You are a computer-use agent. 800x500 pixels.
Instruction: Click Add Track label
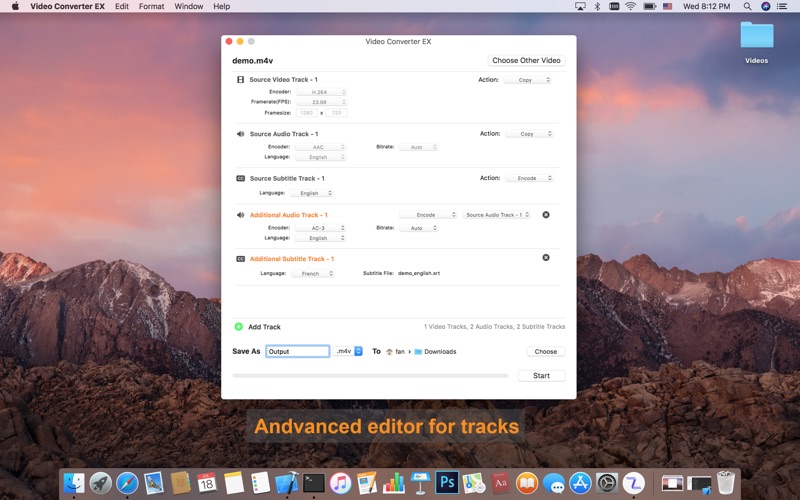tap(264, 327)
